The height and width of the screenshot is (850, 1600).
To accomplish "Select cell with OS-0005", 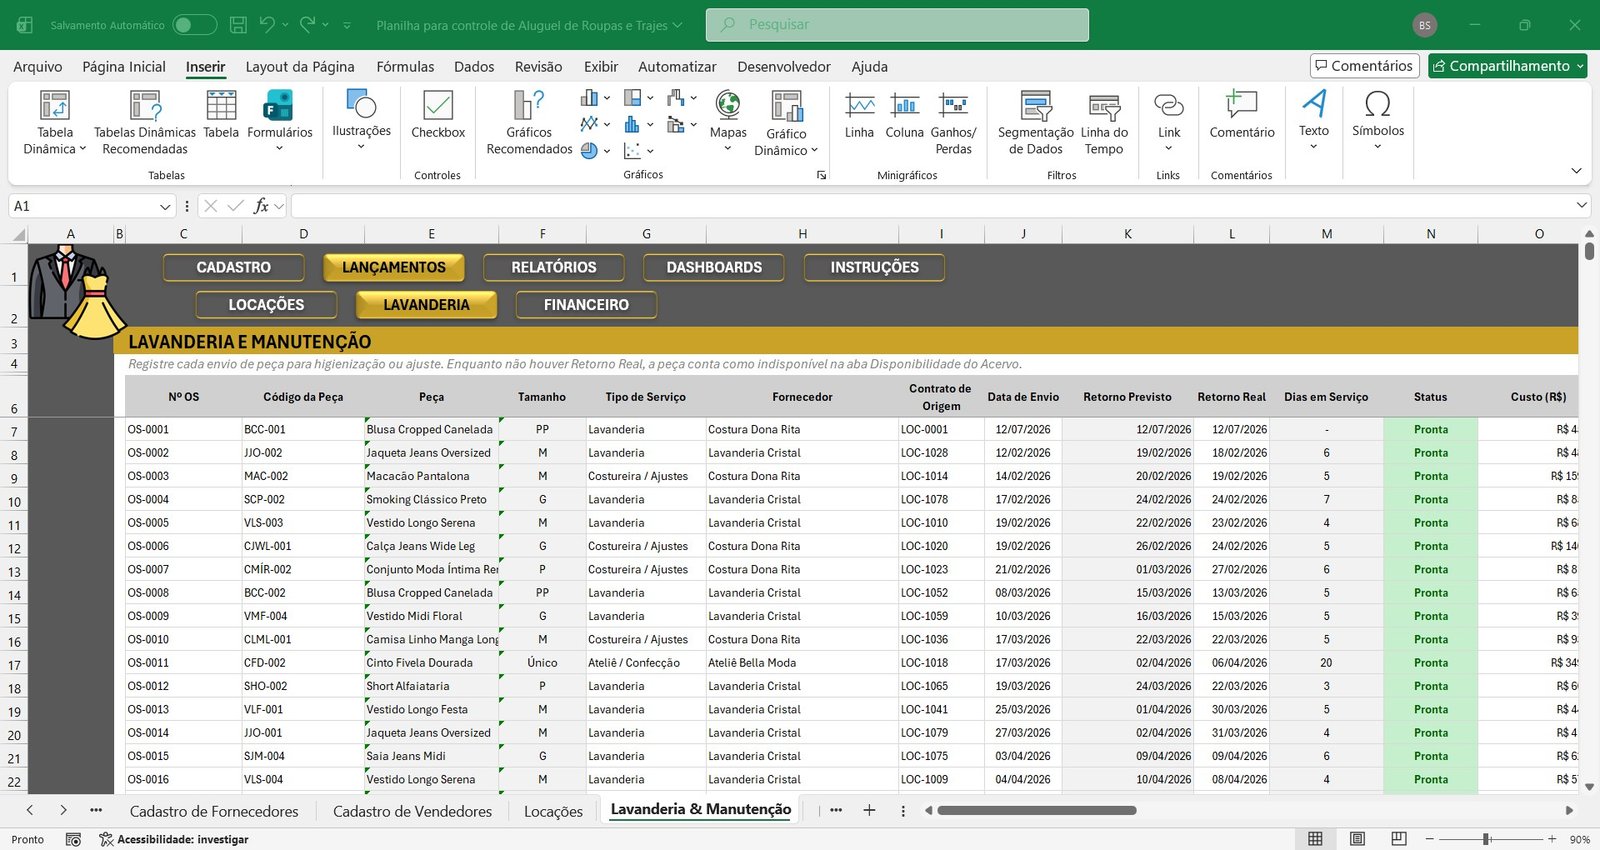I will pyautogui.click(x=183, y=523).
